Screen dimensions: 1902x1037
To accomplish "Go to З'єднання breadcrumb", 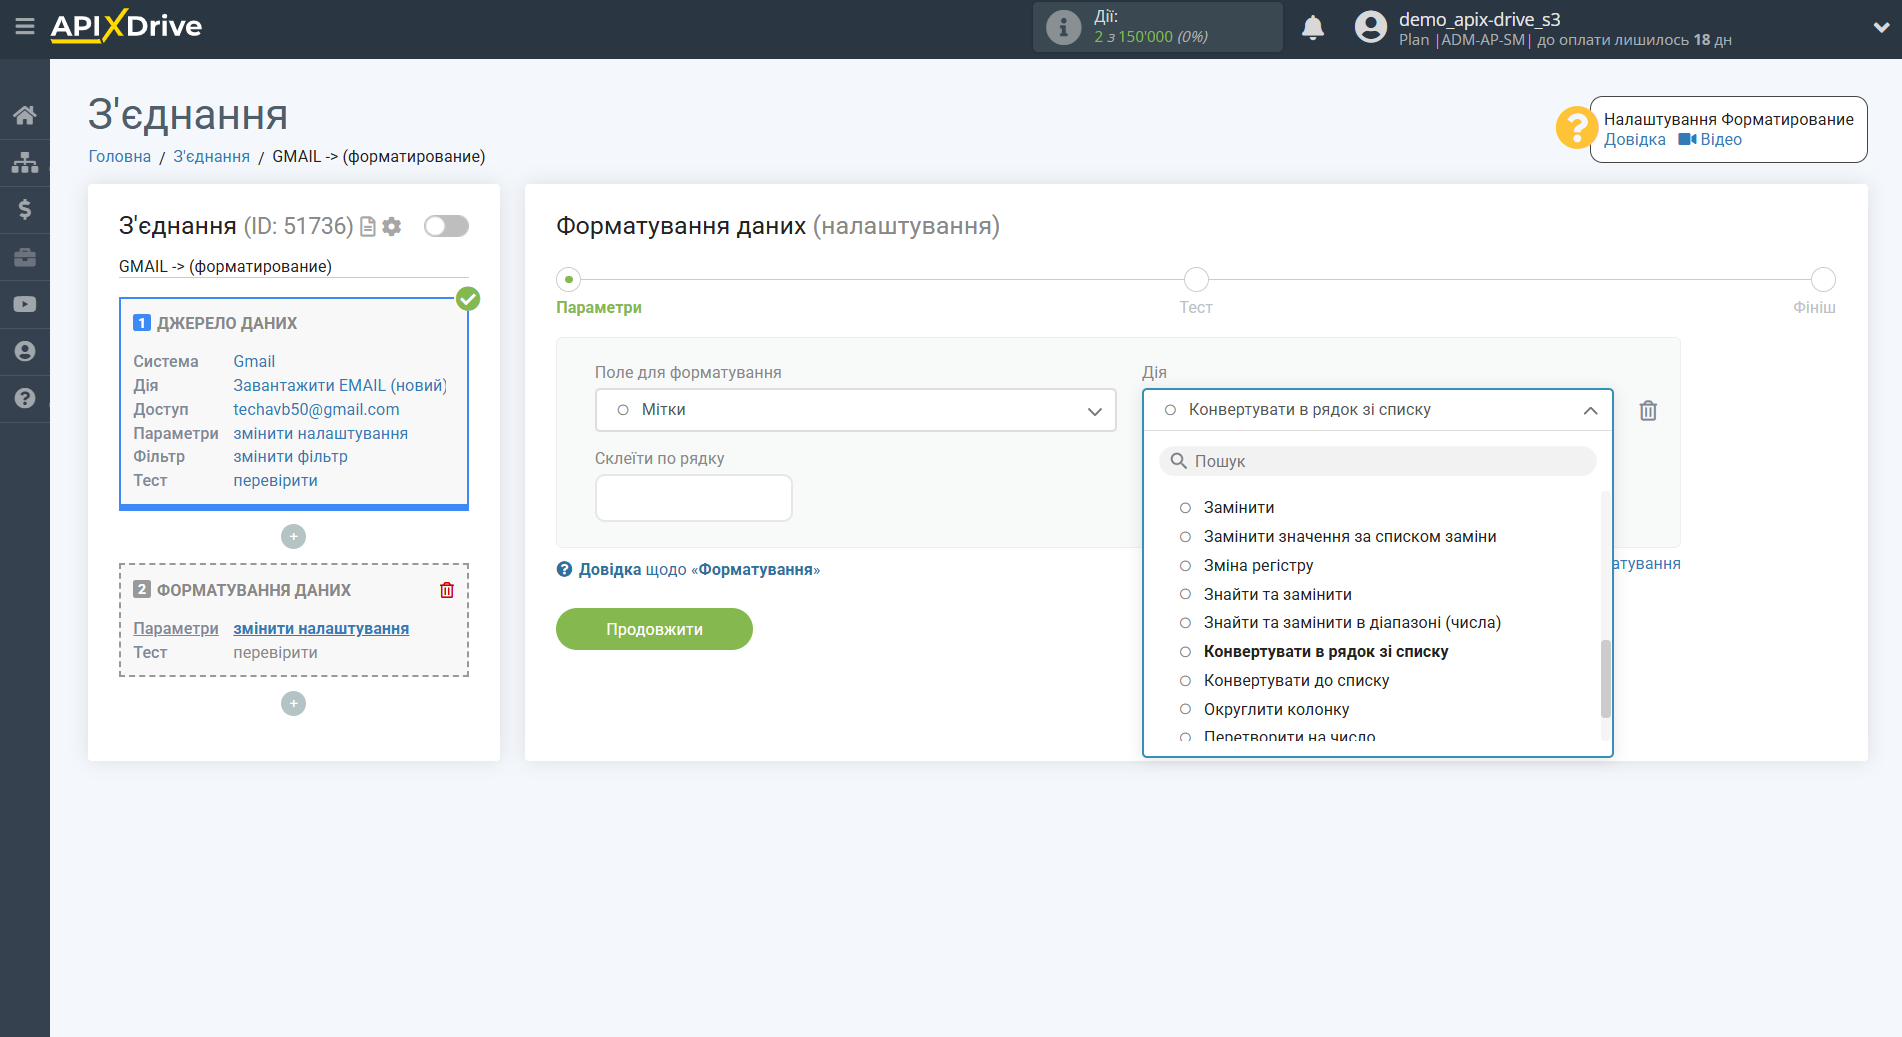I will (211, 156).
